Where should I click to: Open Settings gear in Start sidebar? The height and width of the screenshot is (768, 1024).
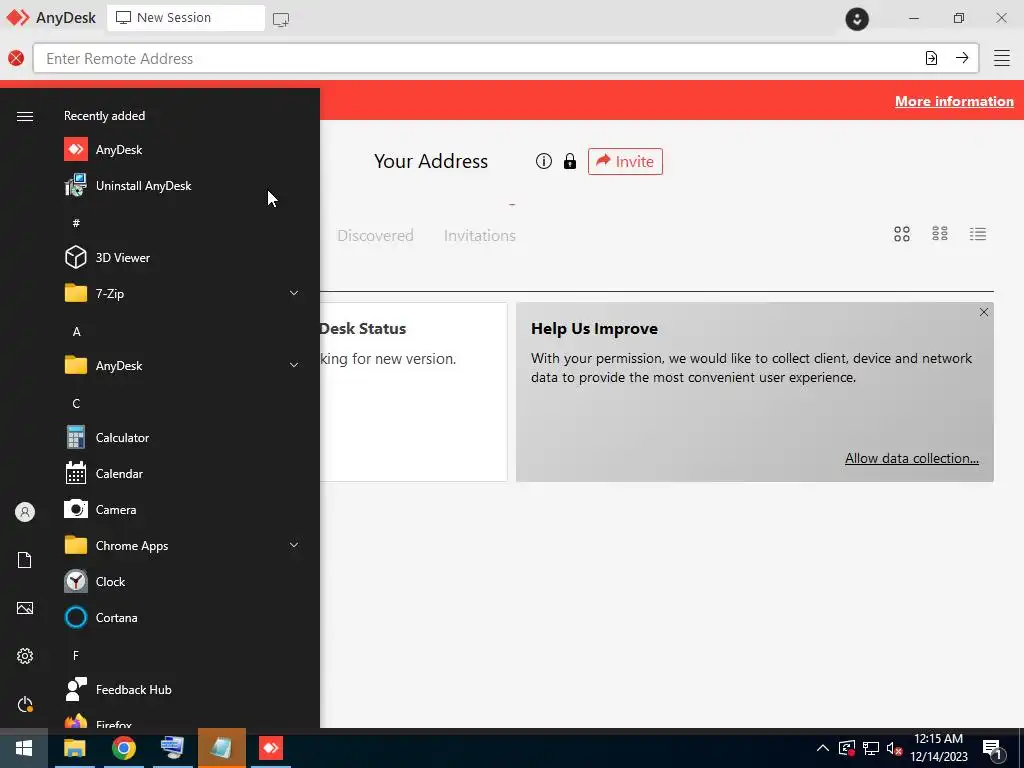pyautogui.click(x=25, y=656)
